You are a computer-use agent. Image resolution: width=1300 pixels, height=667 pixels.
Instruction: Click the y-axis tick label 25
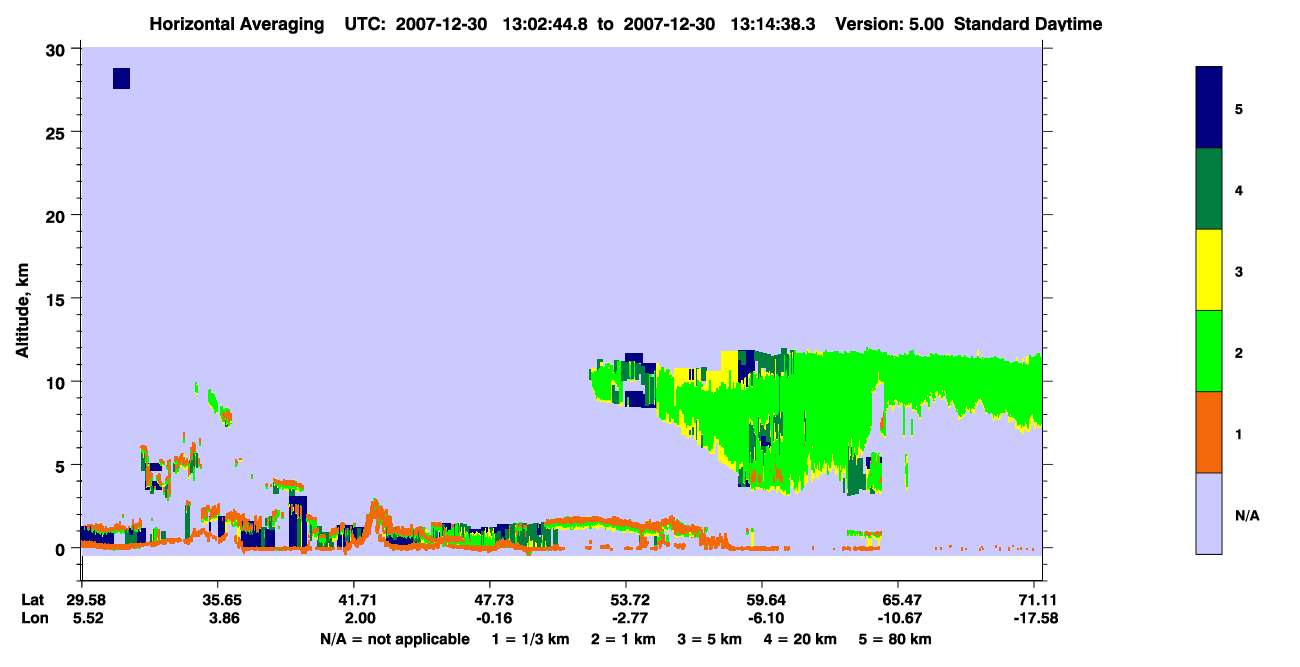[x=57, y=133]
